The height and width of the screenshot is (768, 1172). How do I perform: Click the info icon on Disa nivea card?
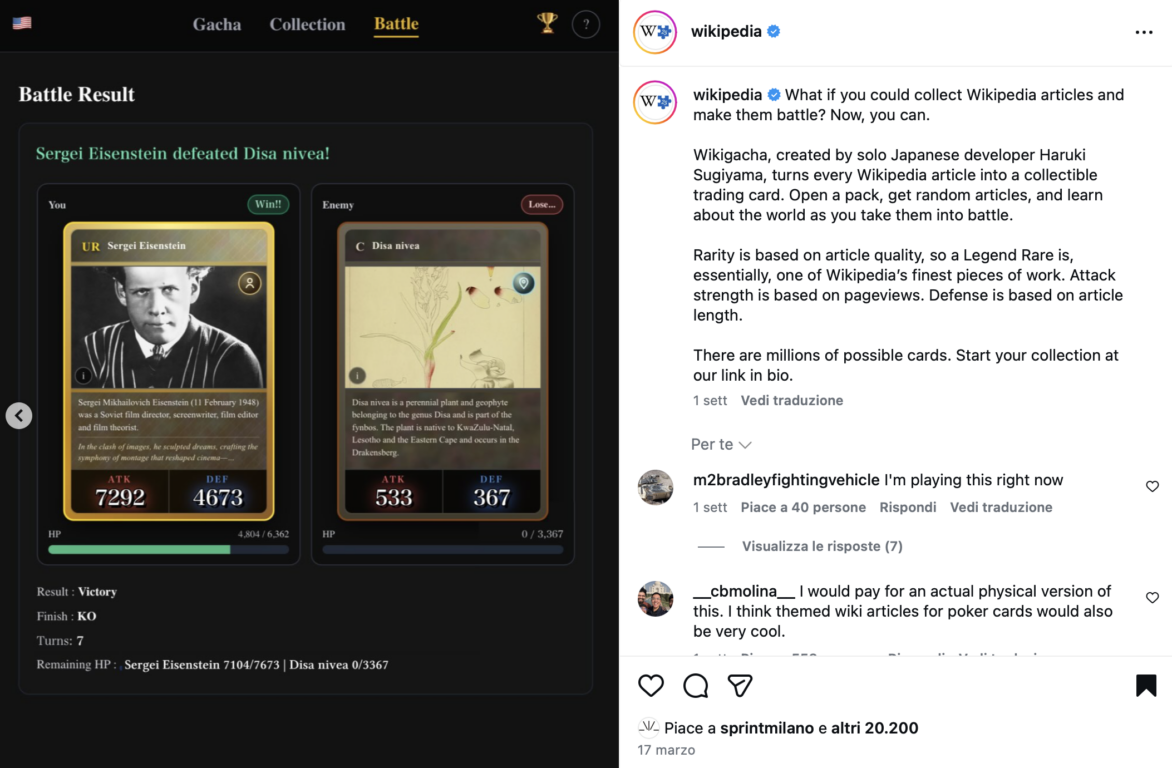point(357,376)
